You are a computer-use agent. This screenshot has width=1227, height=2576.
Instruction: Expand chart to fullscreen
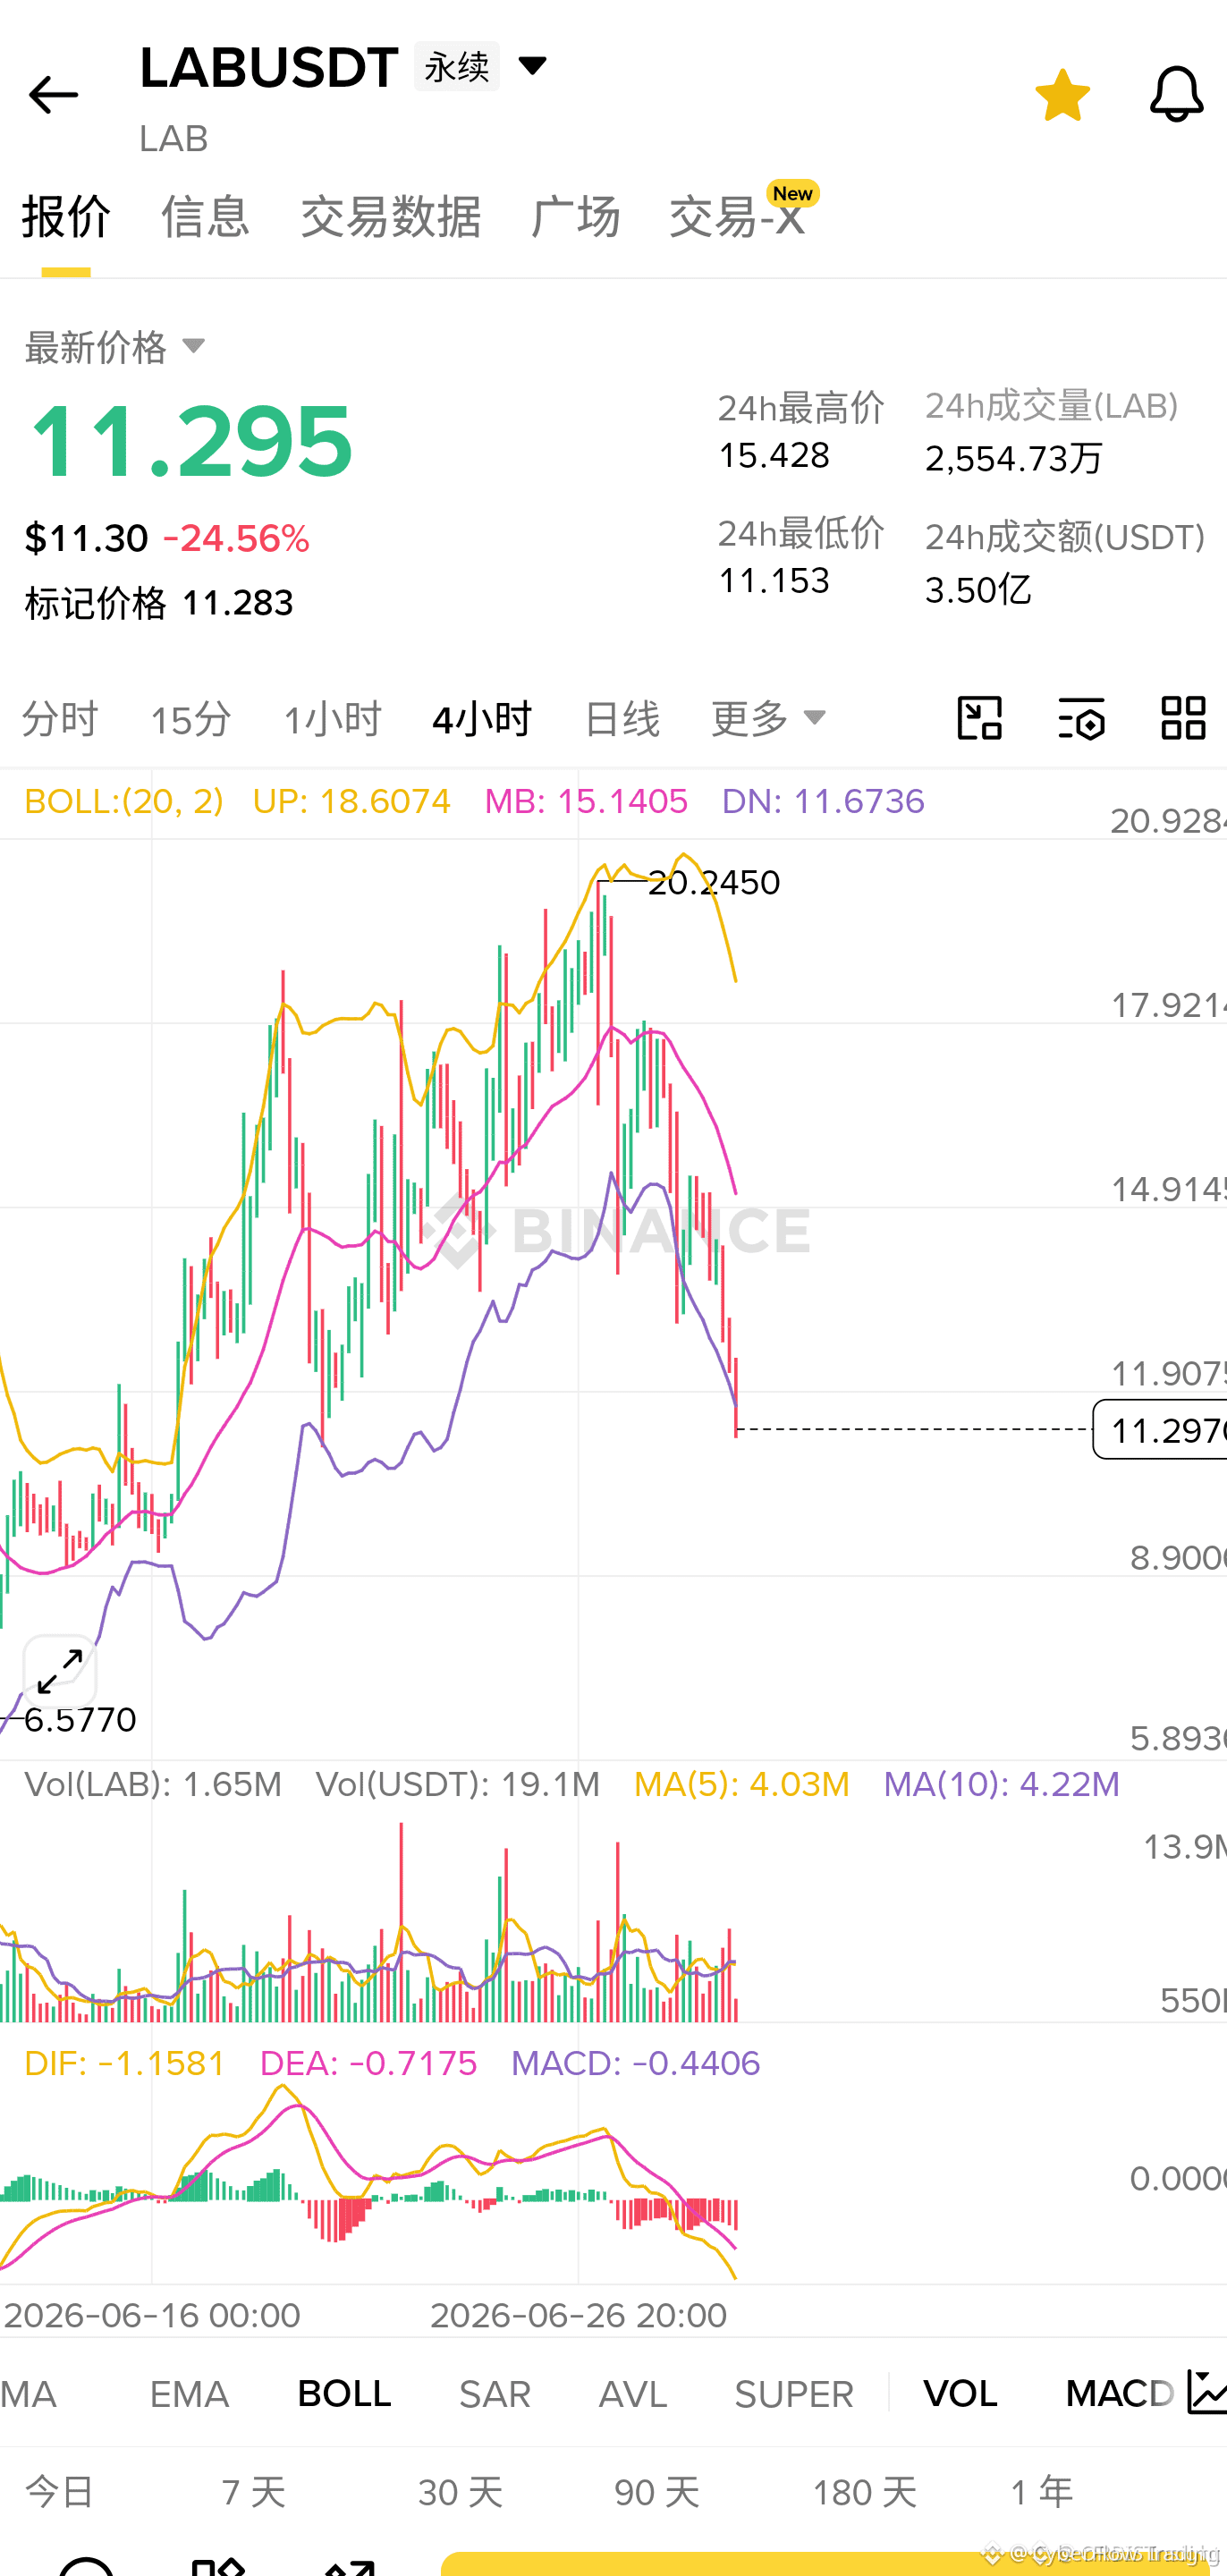tap(60, 1671)
